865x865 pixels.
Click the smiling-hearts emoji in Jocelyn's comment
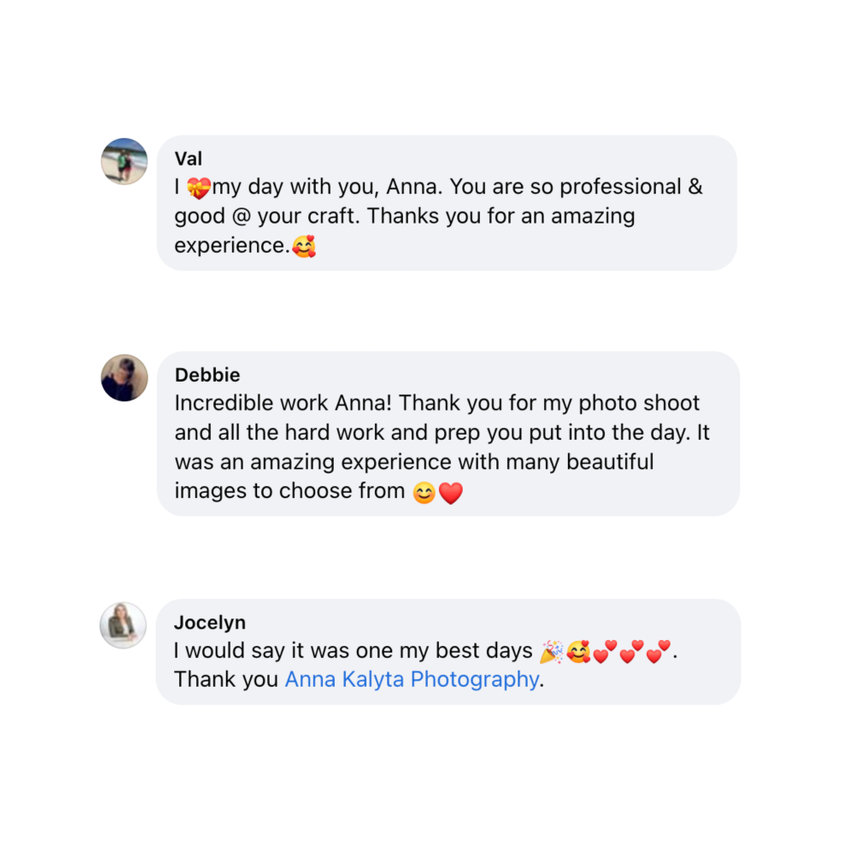[x=578, y=652]
